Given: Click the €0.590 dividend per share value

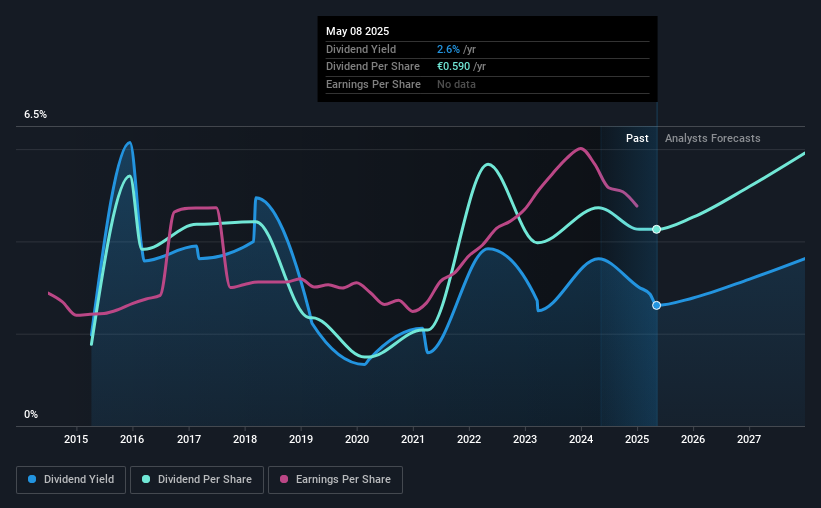Looking at the screenshot, I should point(453,67).
